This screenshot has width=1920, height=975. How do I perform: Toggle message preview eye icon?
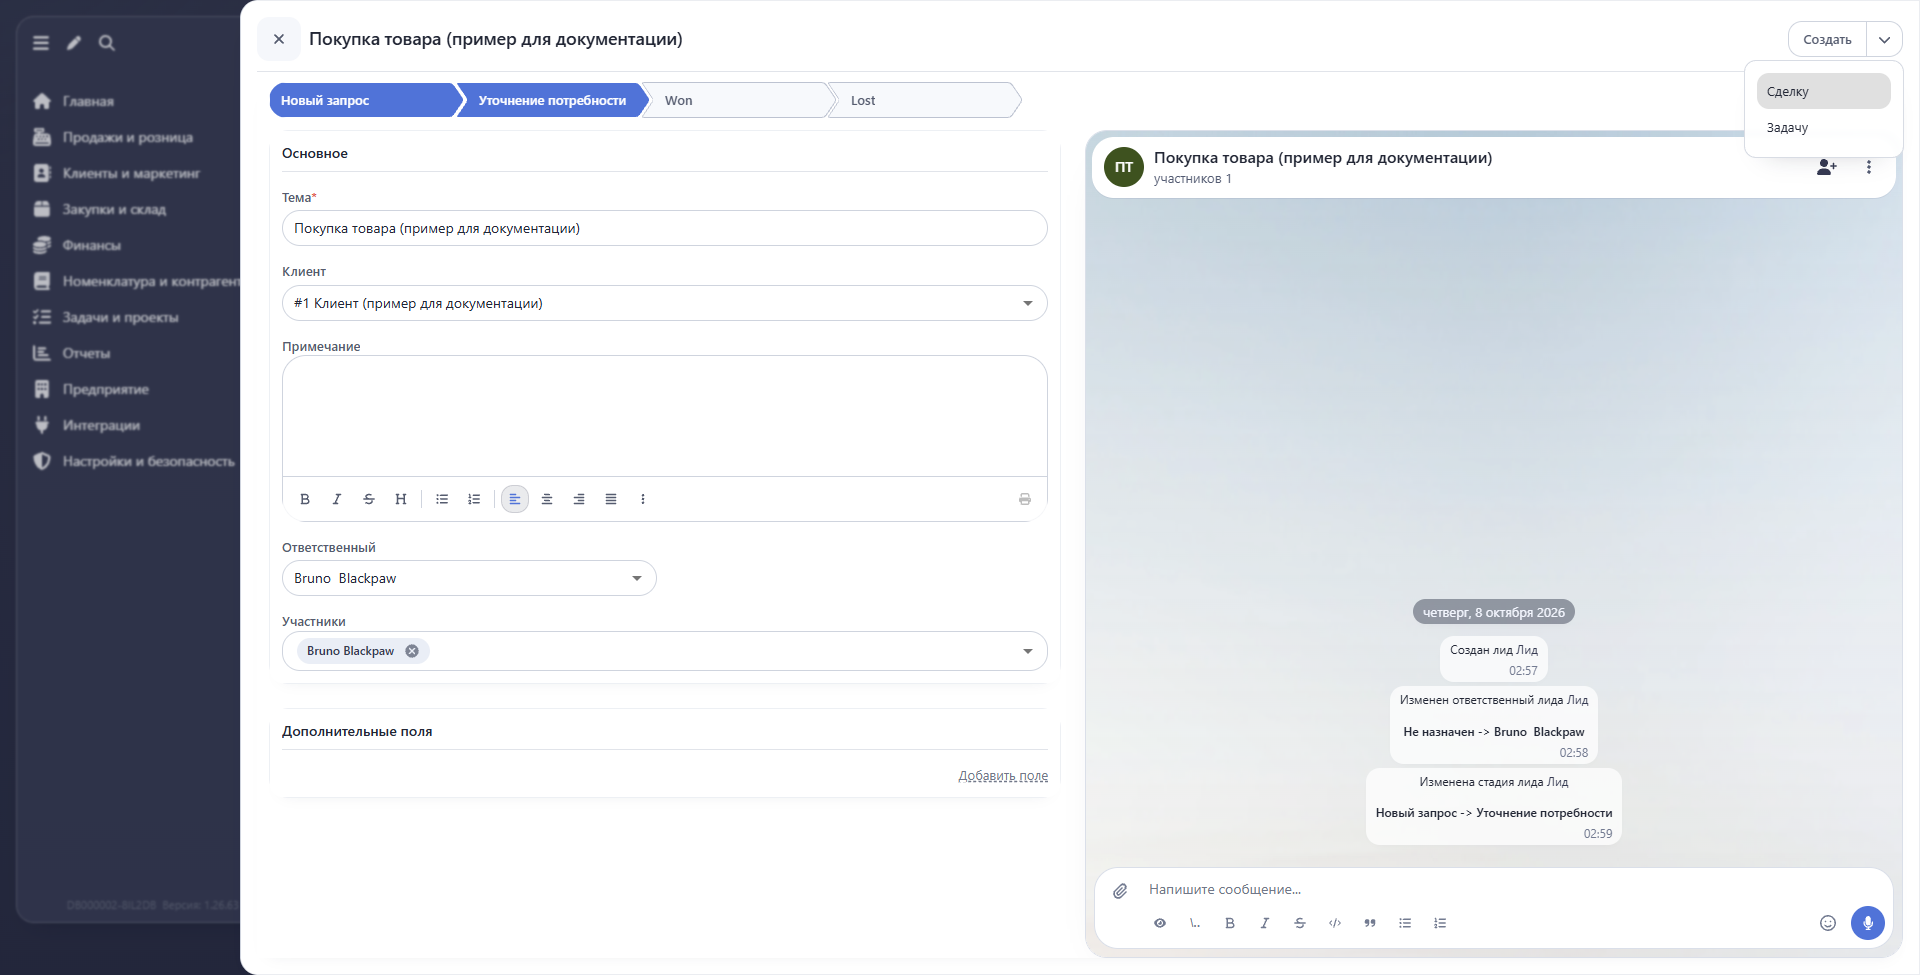[1160, 923]
